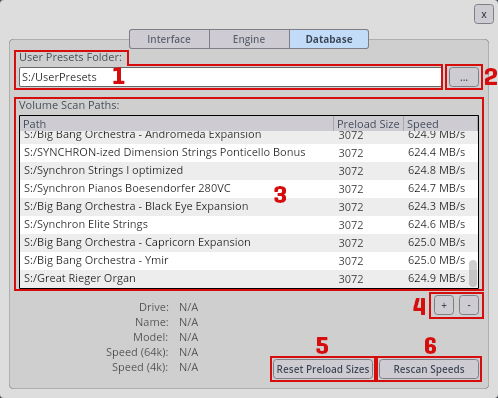
Task: Click 3072 preload size of Synchron Elite Strings
Action: coord(351,225)
